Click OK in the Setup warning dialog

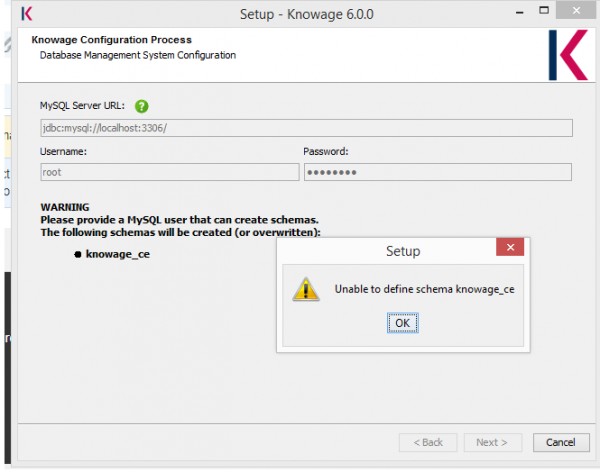click(x=403, y=323)
